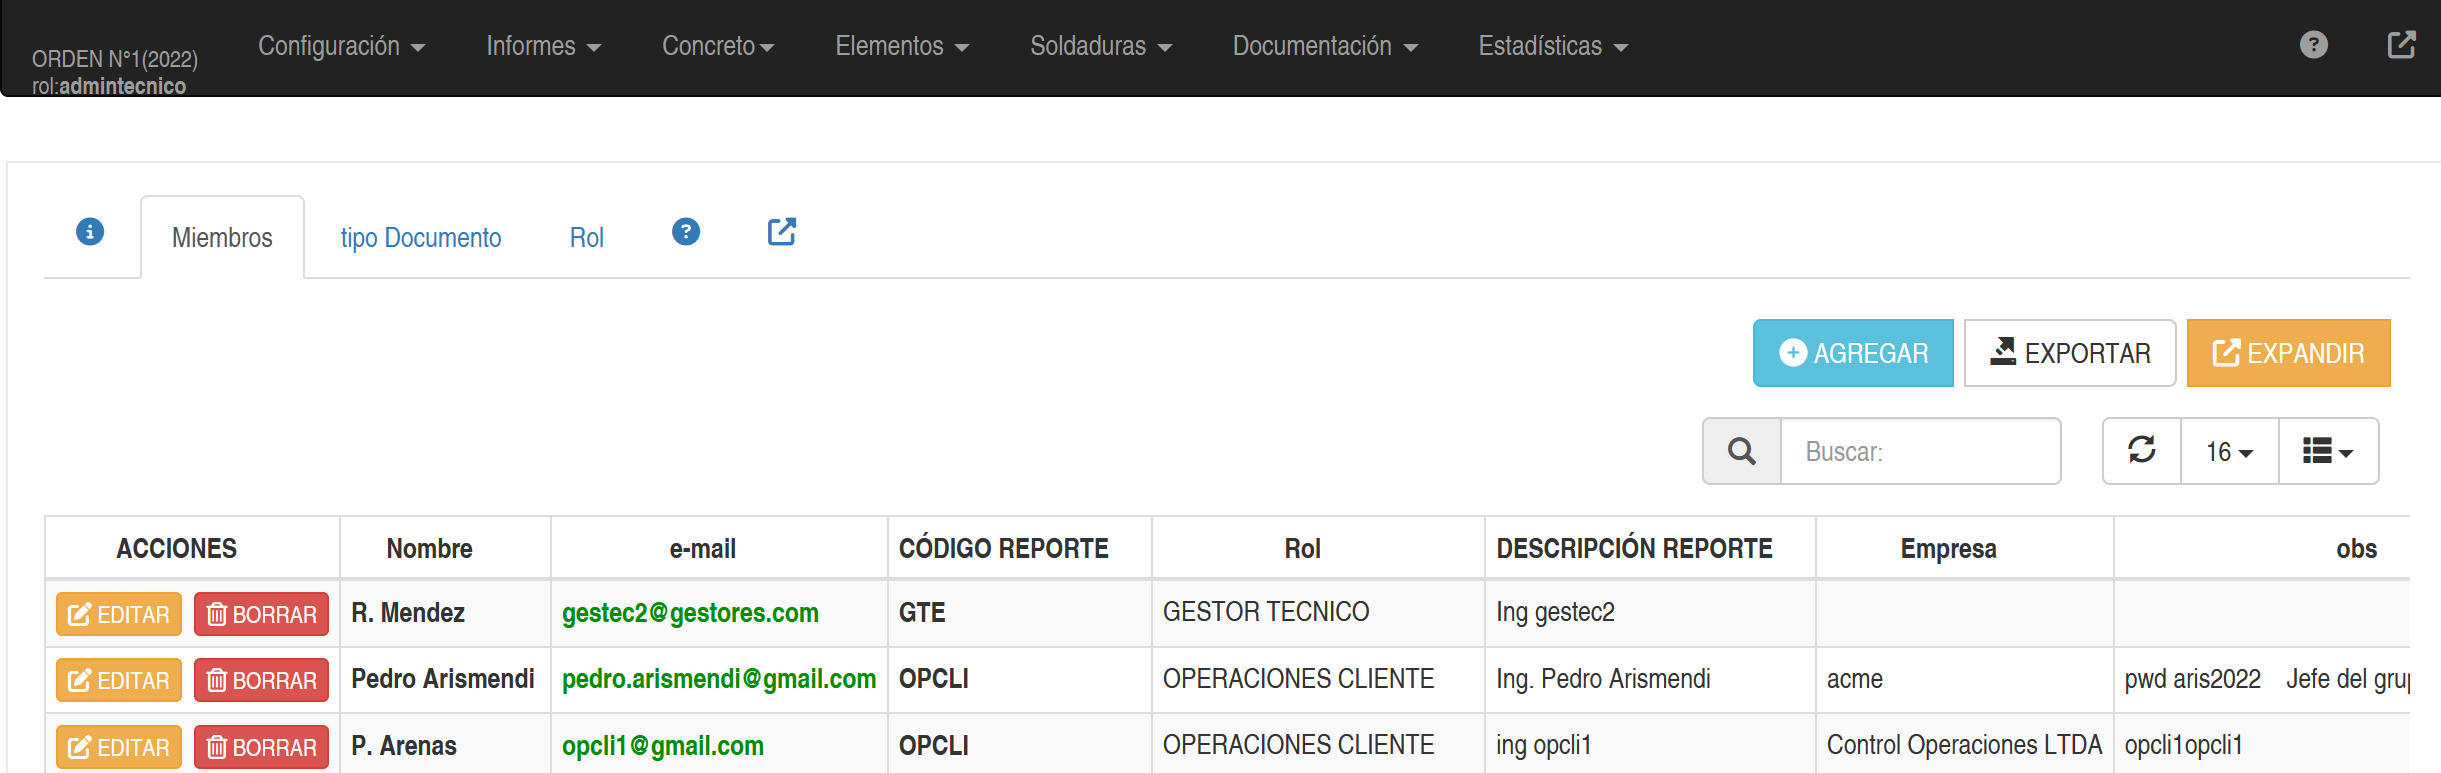Click EDITAR for Pedro Arismendi row

click(119, 681)
